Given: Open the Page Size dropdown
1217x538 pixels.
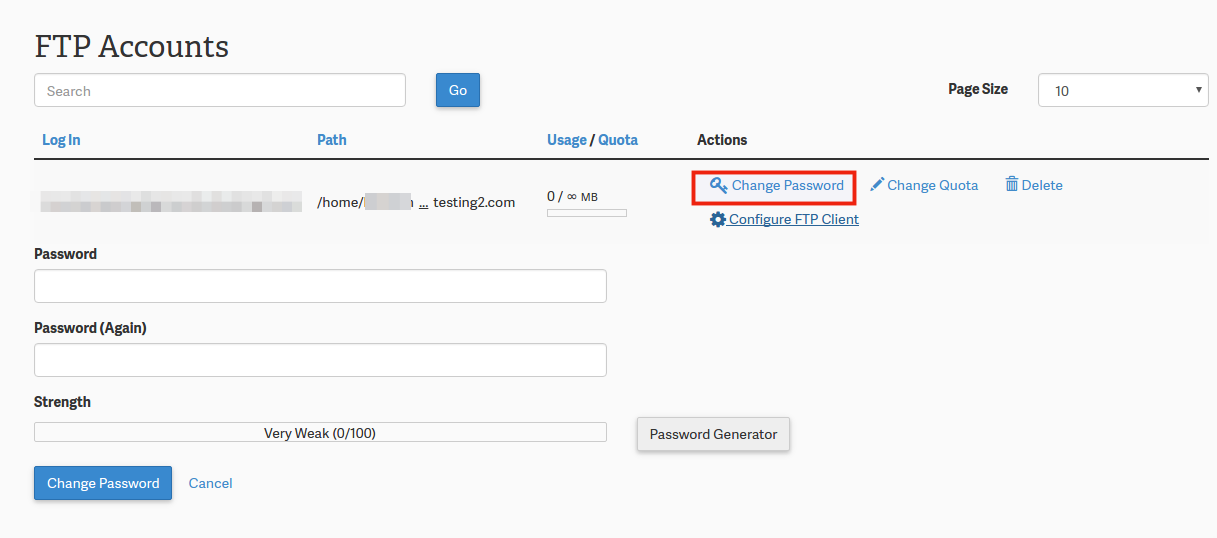Looking at the screenshot, I should (x=1123, y=90).
